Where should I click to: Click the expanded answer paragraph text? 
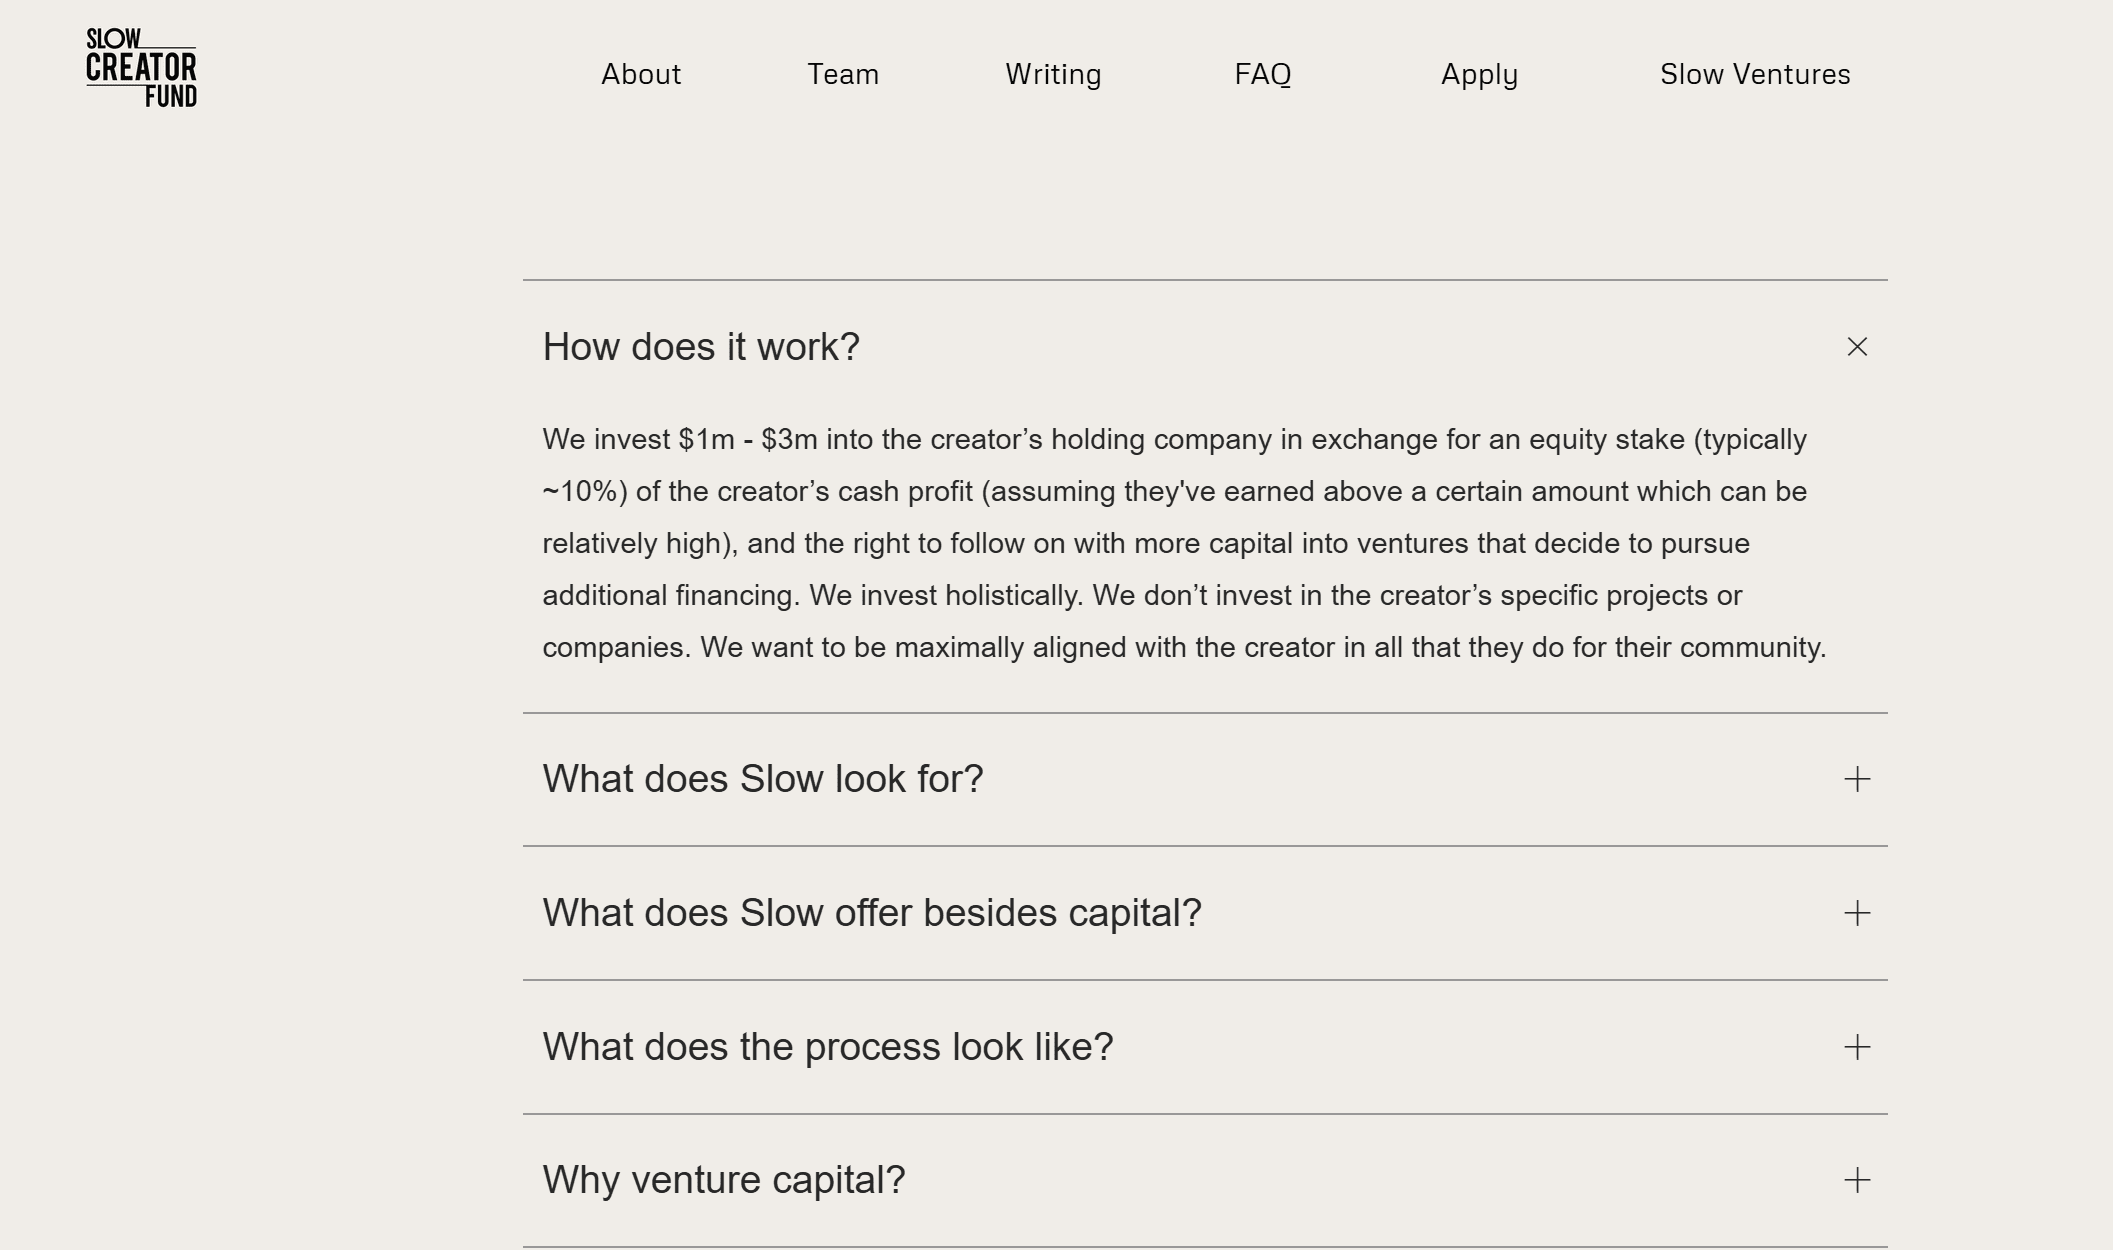point(1180,543)
